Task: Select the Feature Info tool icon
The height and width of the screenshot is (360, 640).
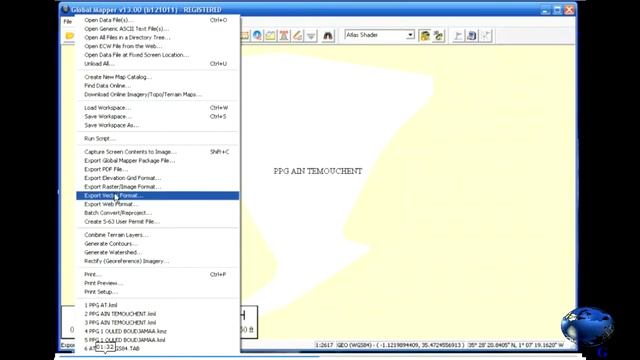Action: coord(257,36)
